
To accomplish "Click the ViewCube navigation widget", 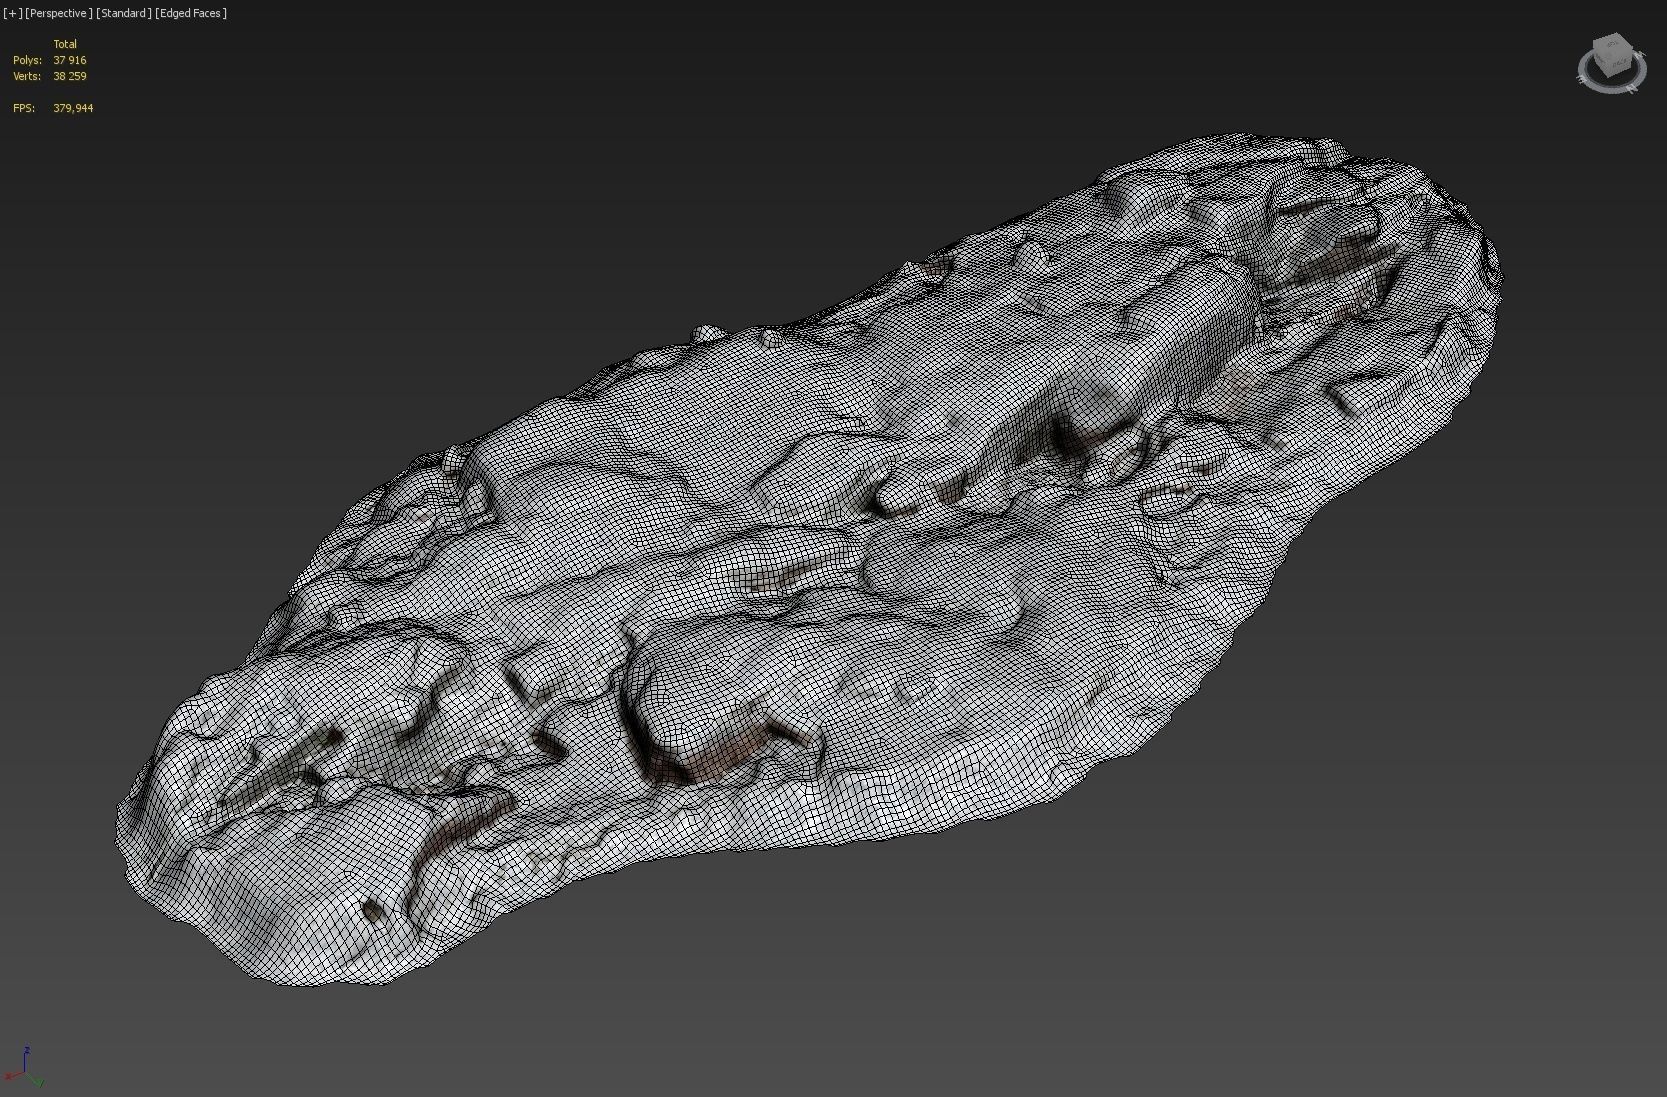I will click(x=1612, y=63).
